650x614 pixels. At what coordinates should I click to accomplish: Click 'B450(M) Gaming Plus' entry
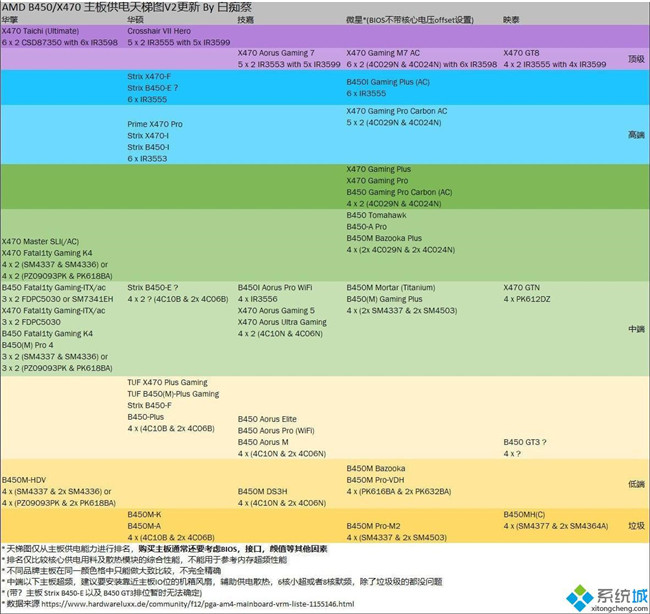click(384, 299)
